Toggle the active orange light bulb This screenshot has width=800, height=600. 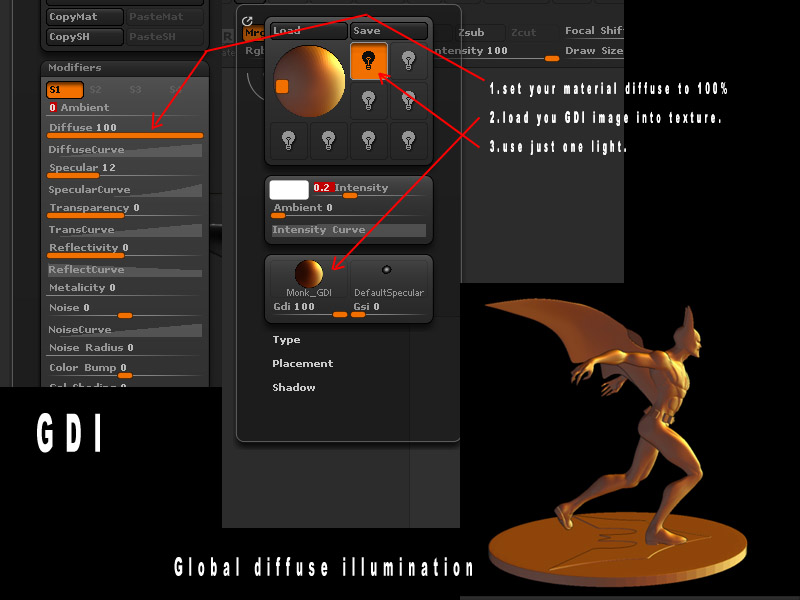tap(368, 61)
